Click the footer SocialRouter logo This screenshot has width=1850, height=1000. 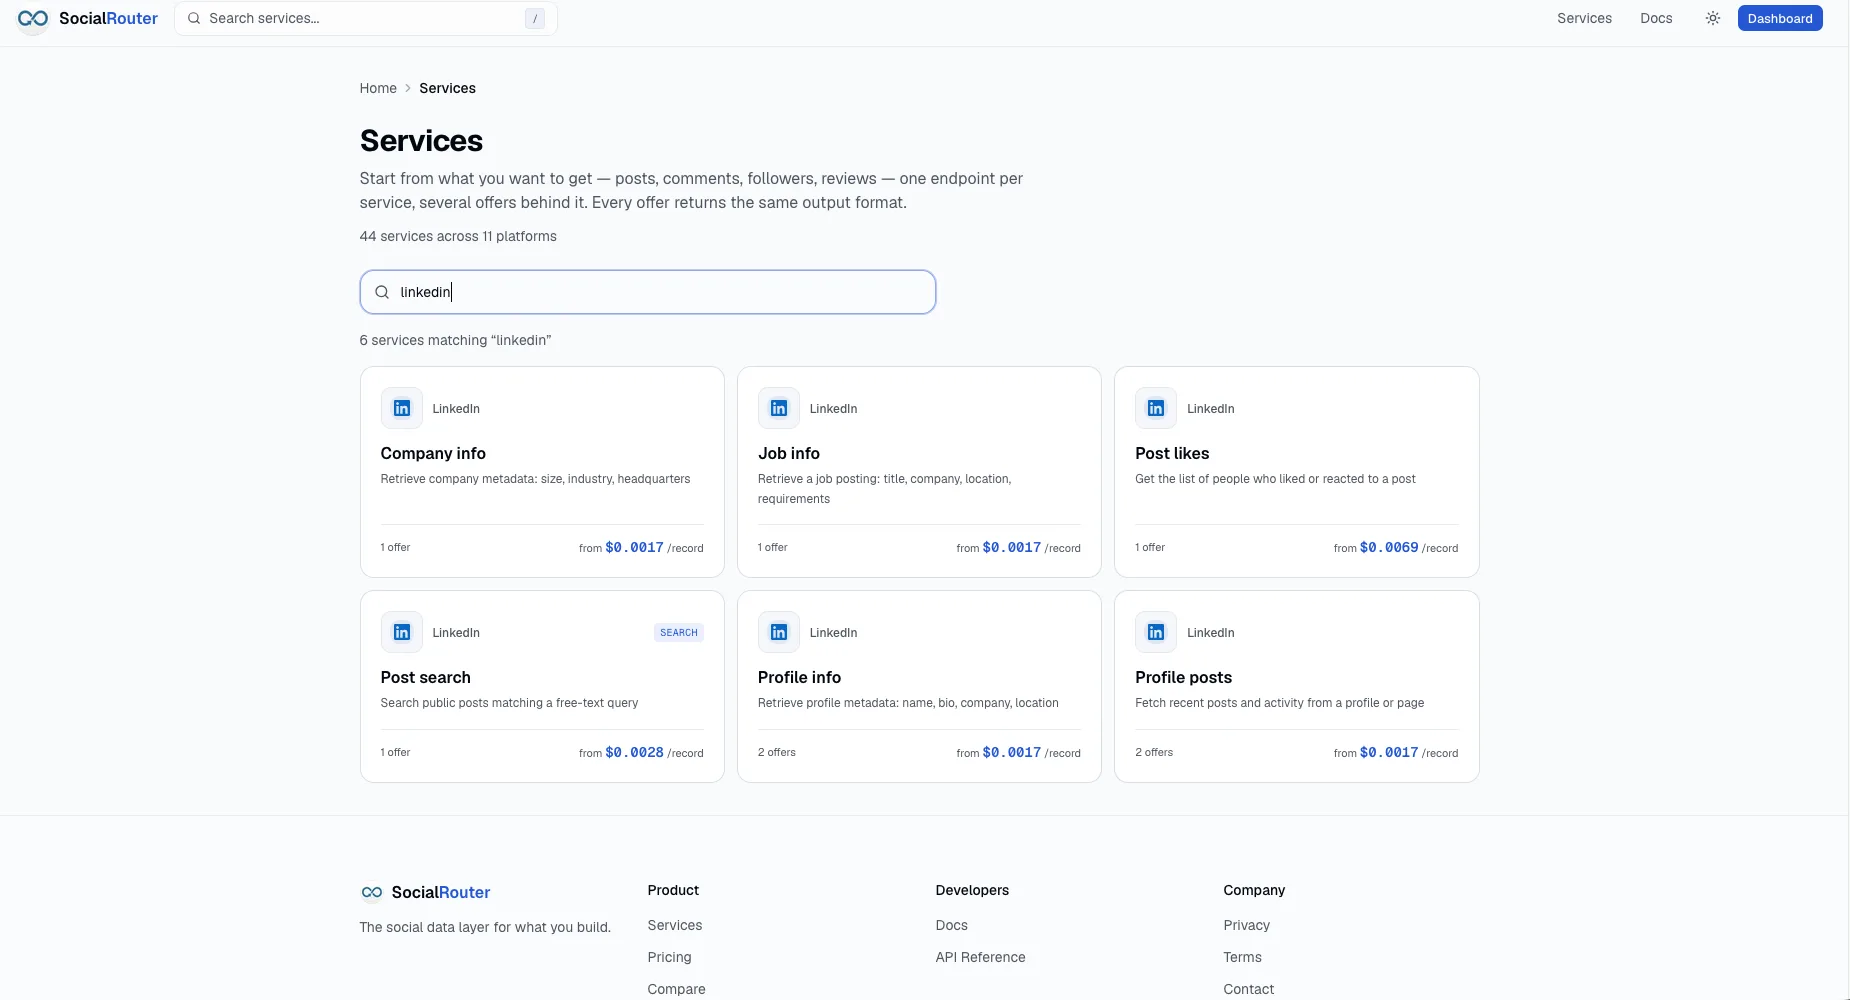point(425,892)
